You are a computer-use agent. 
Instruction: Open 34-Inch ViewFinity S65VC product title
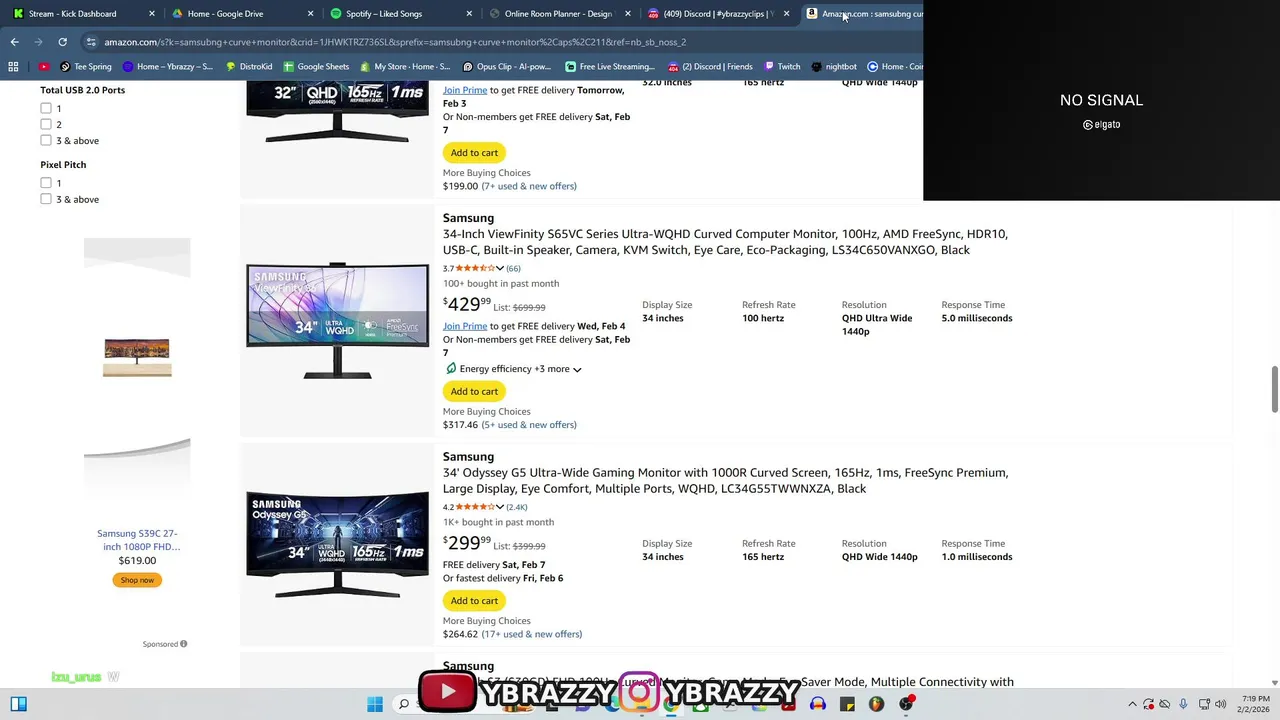725,242
